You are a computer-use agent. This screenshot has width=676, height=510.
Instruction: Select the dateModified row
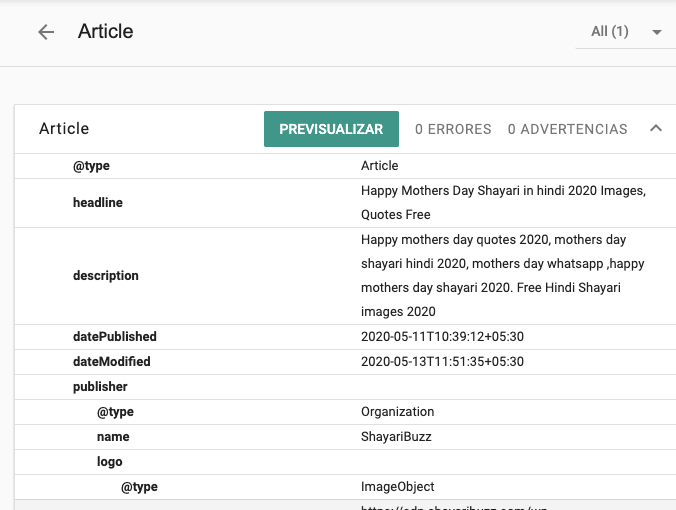[x=112, y=362]
